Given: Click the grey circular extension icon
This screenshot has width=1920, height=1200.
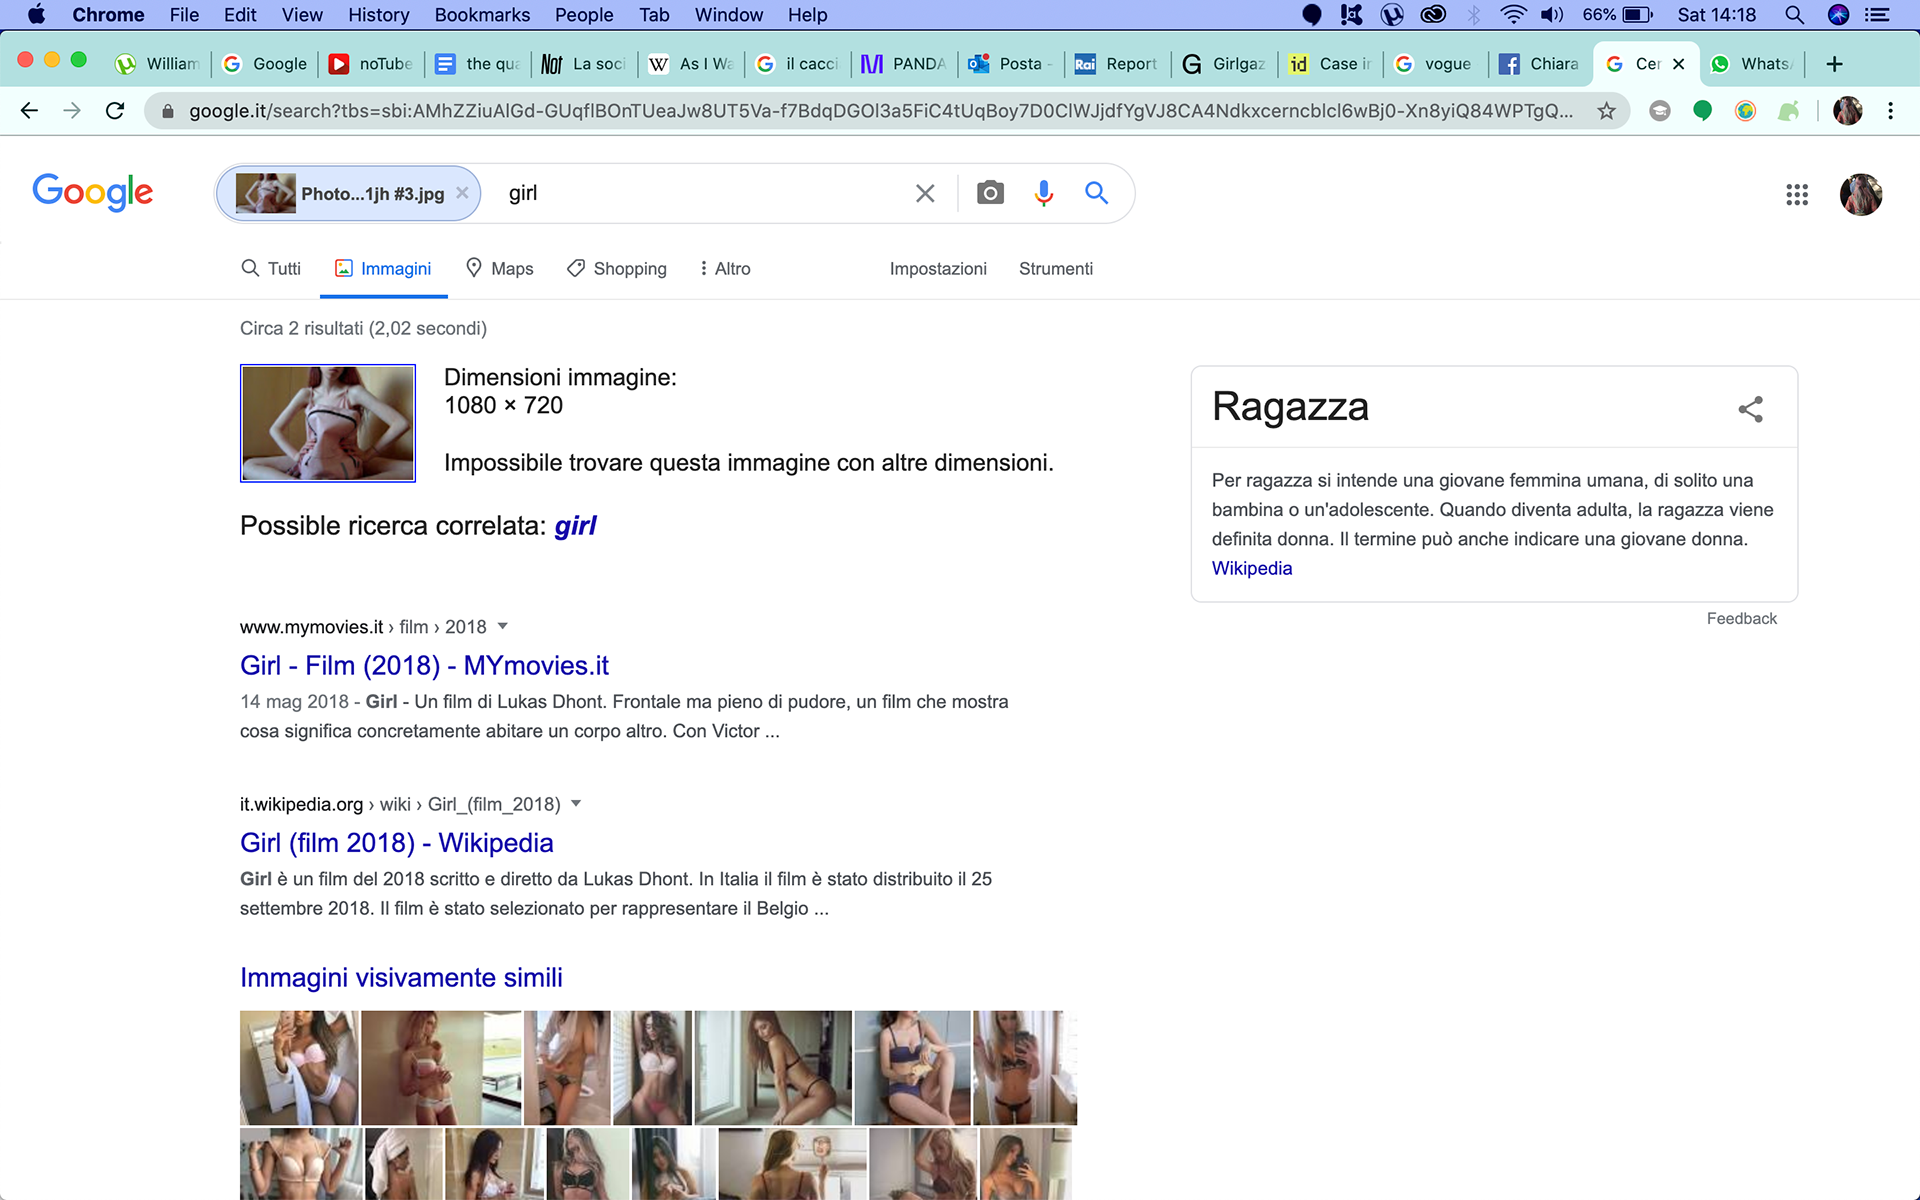Looking at the screenshot, I should coord(1660,111).
